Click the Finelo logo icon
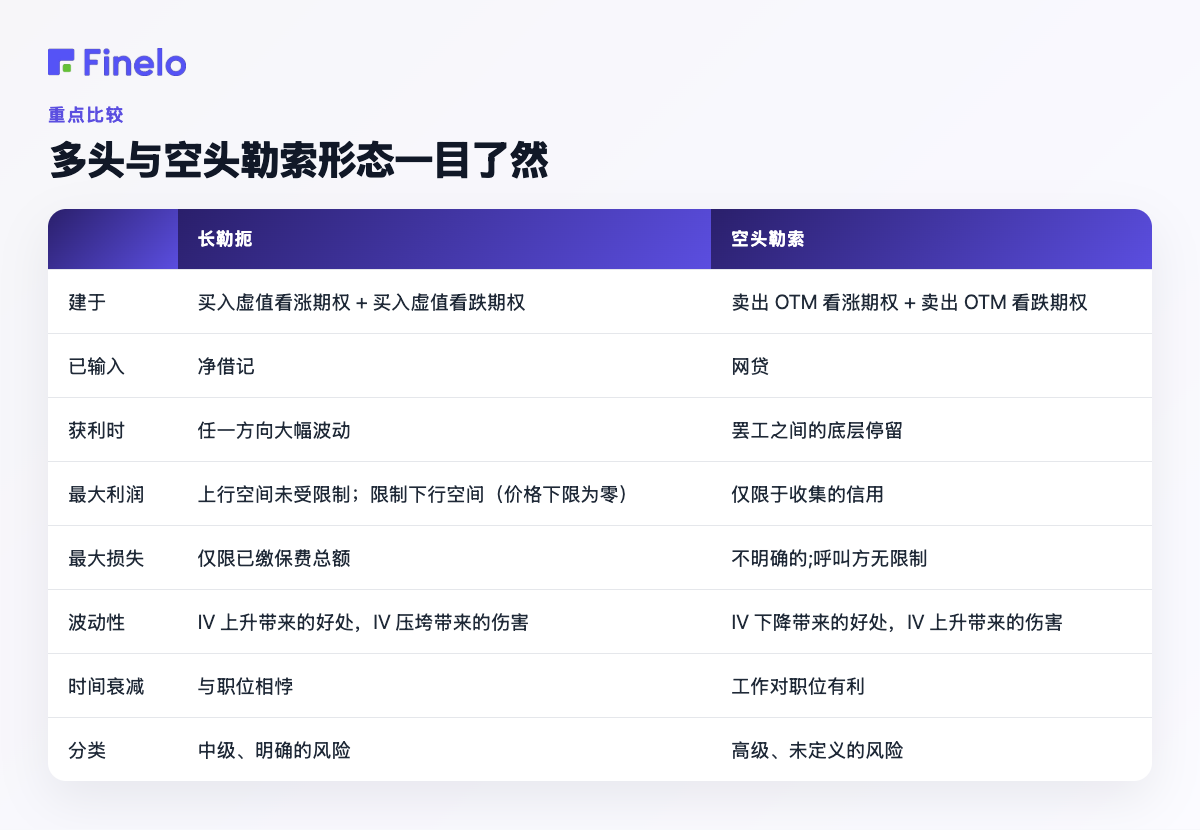This screenshot has width=1200, height=830. point(61,62)
